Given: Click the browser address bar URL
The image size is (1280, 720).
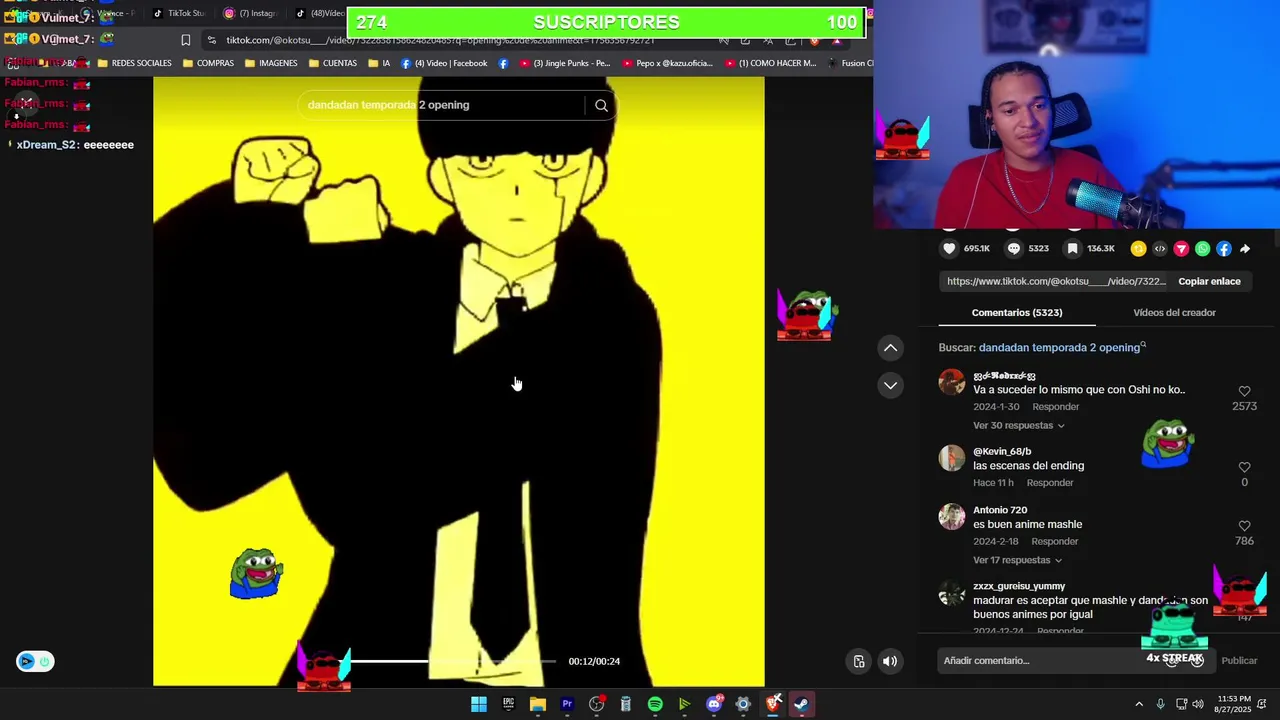Looking at the screenshot, I should pos(440,40).
